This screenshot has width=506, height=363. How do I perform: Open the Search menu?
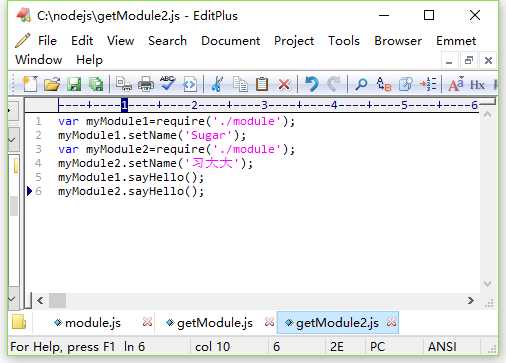click(167, 41)
